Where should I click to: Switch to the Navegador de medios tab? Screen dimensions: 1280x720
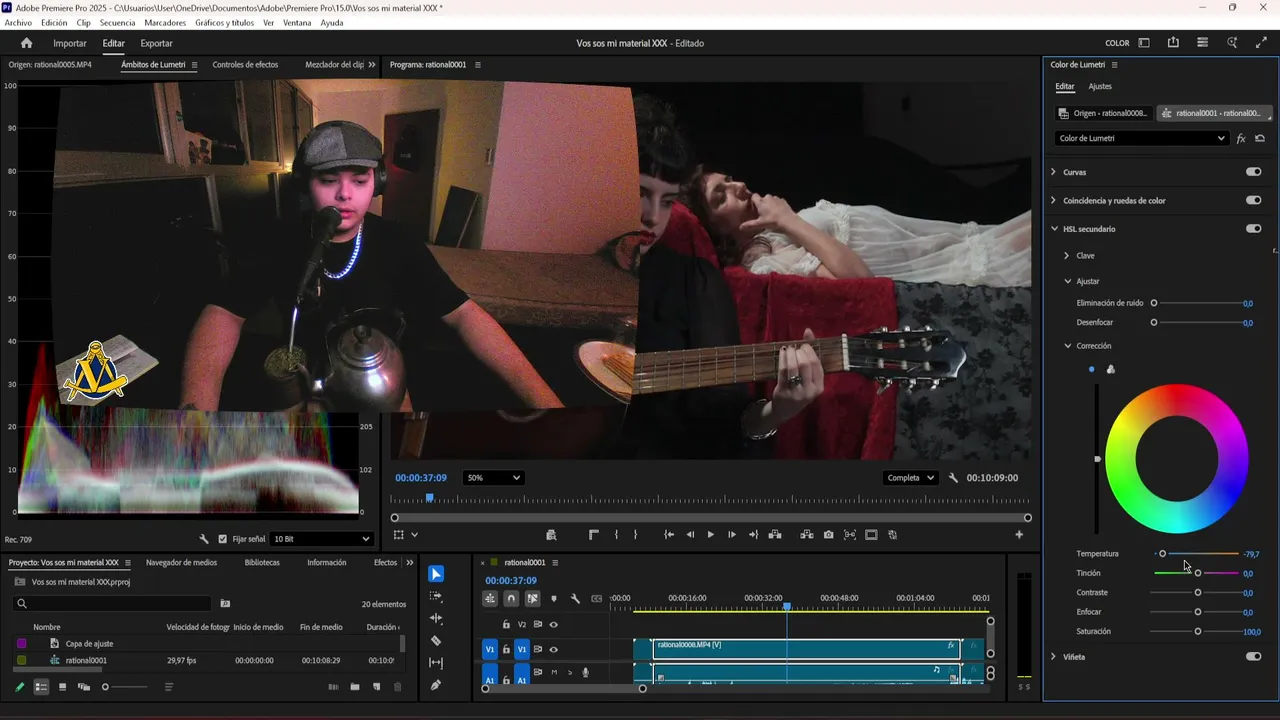click(181, 563)
